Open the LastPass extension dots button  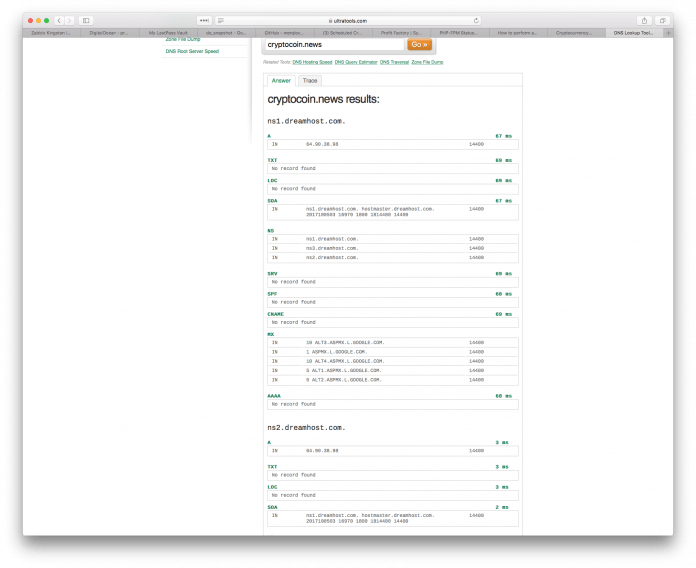click(204, 20)
